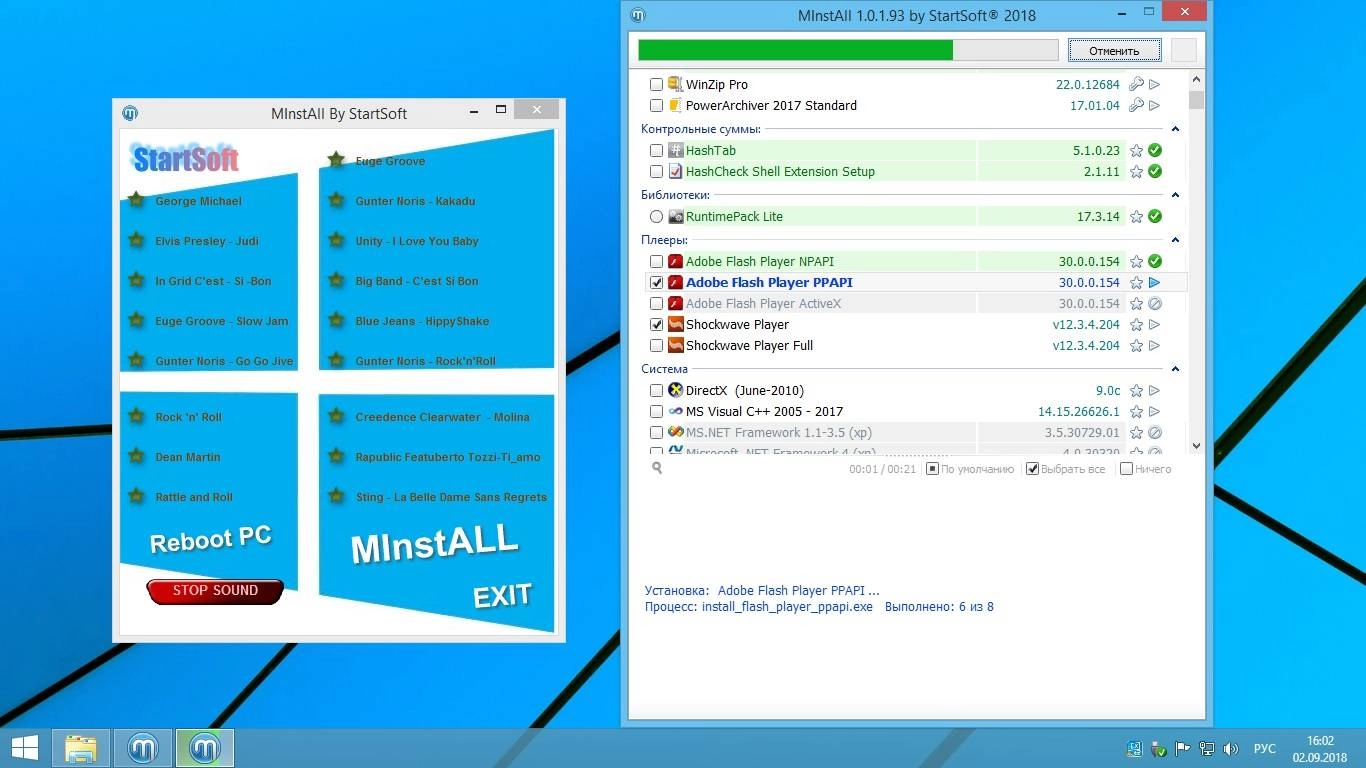Click the DirectX yellow X program icon
1366x768 pixels.
pyautogui.click(x=675, y=391)
